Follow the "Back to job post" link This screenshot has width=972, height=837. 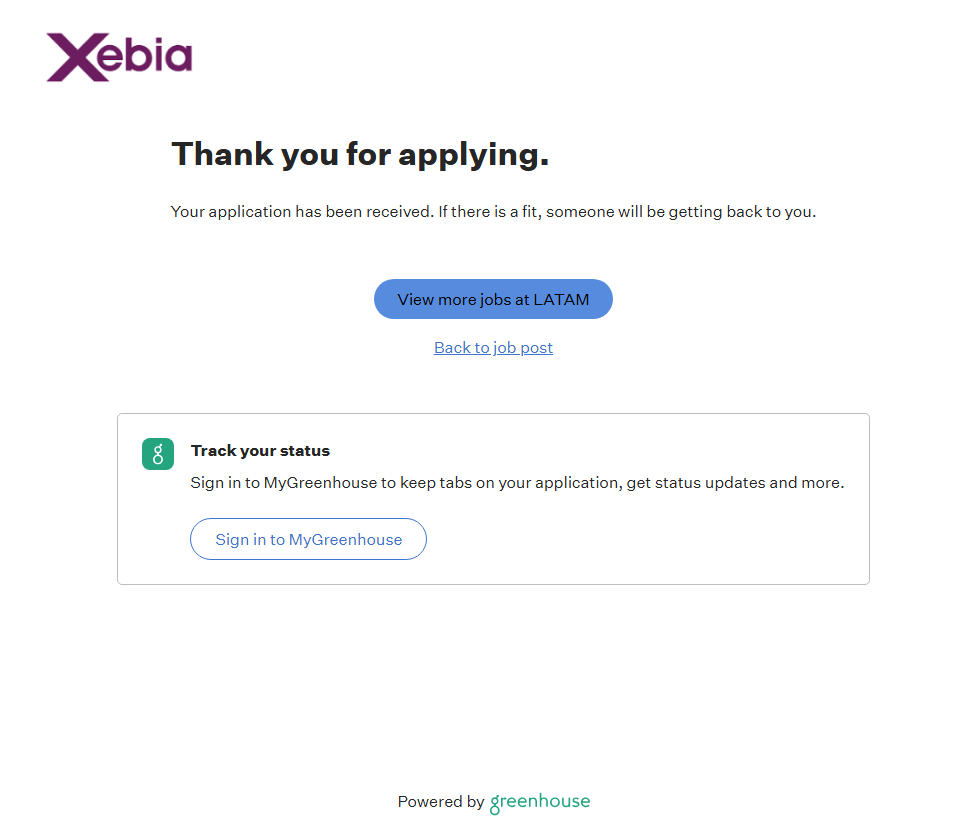coord(493,348)
